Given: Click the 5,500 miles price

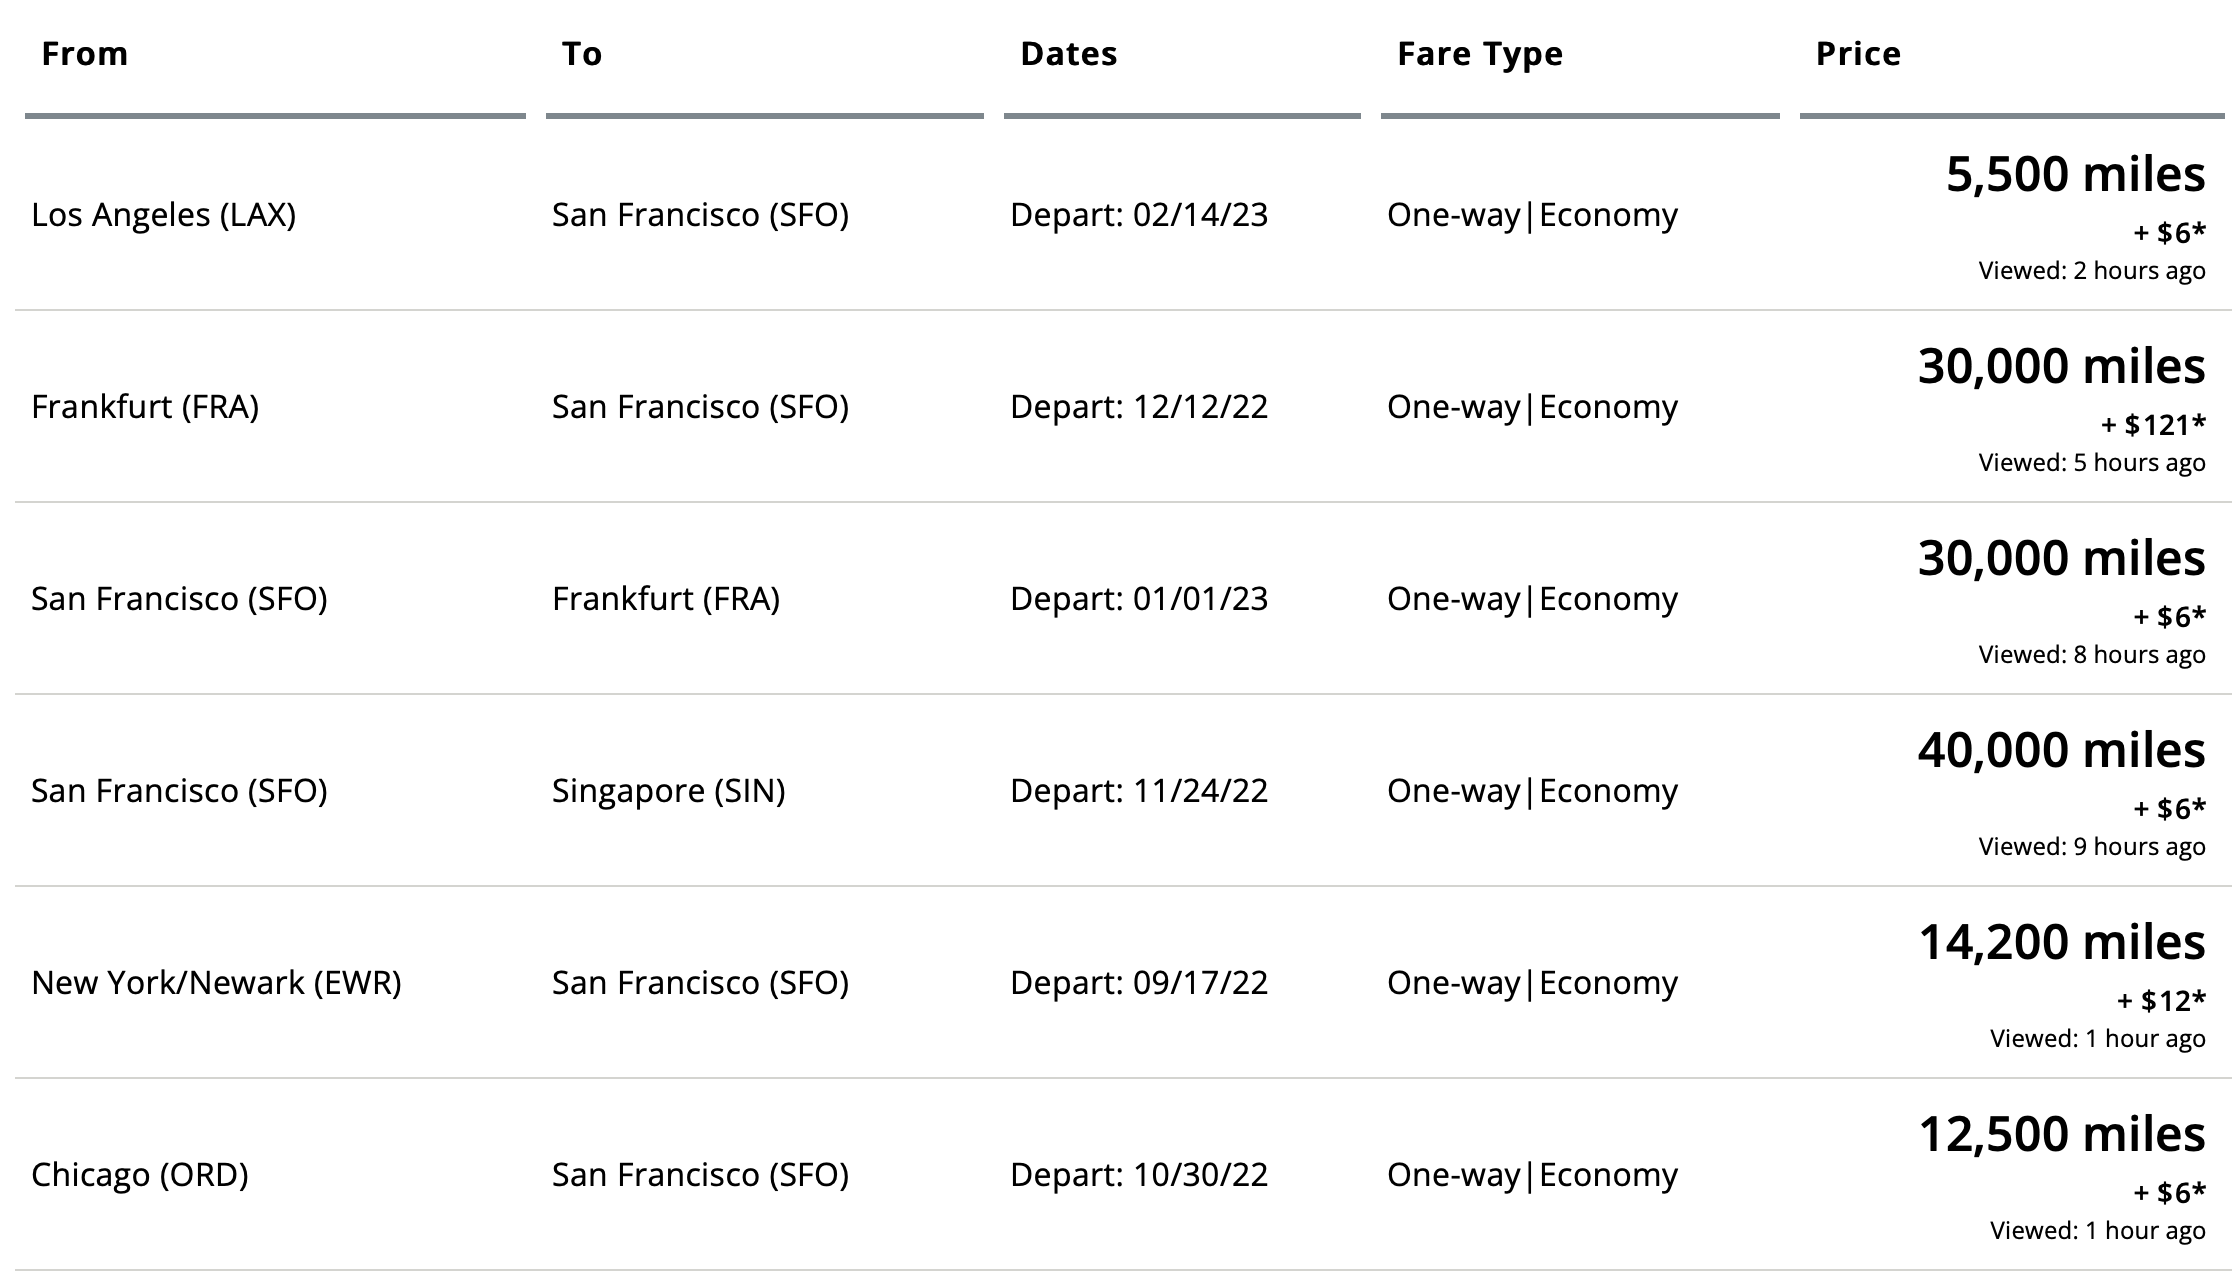Looking at the screenshot, I should tap(2075, 175).
